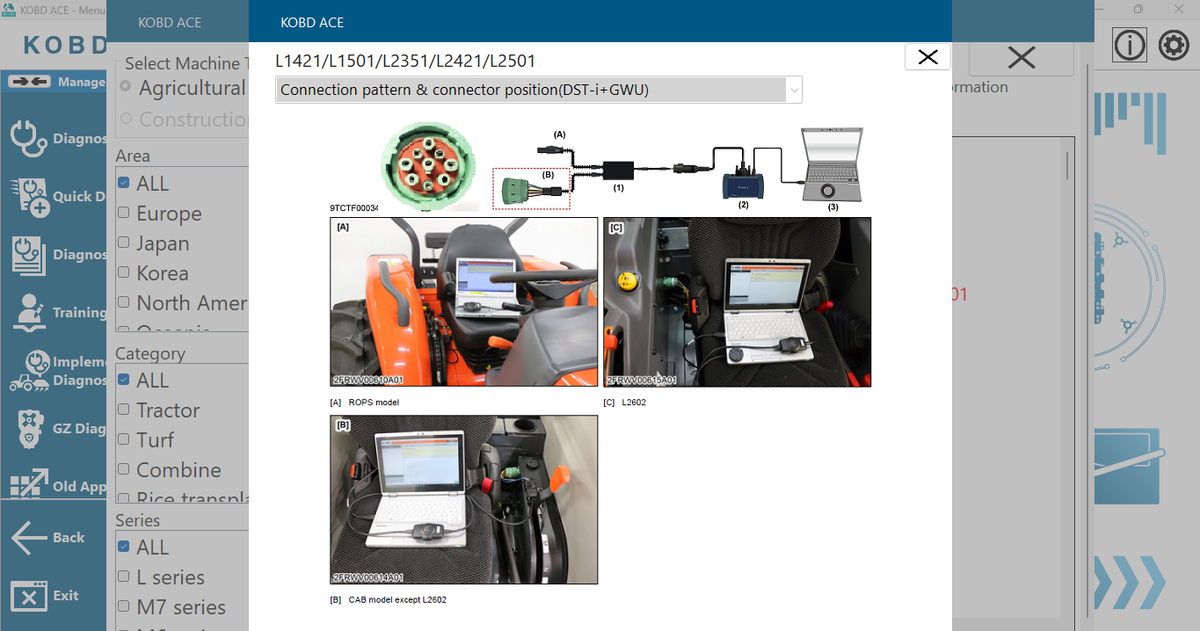Click the '[C] L2602' caption
This screenshot has height=631, width=1200.
624,402
